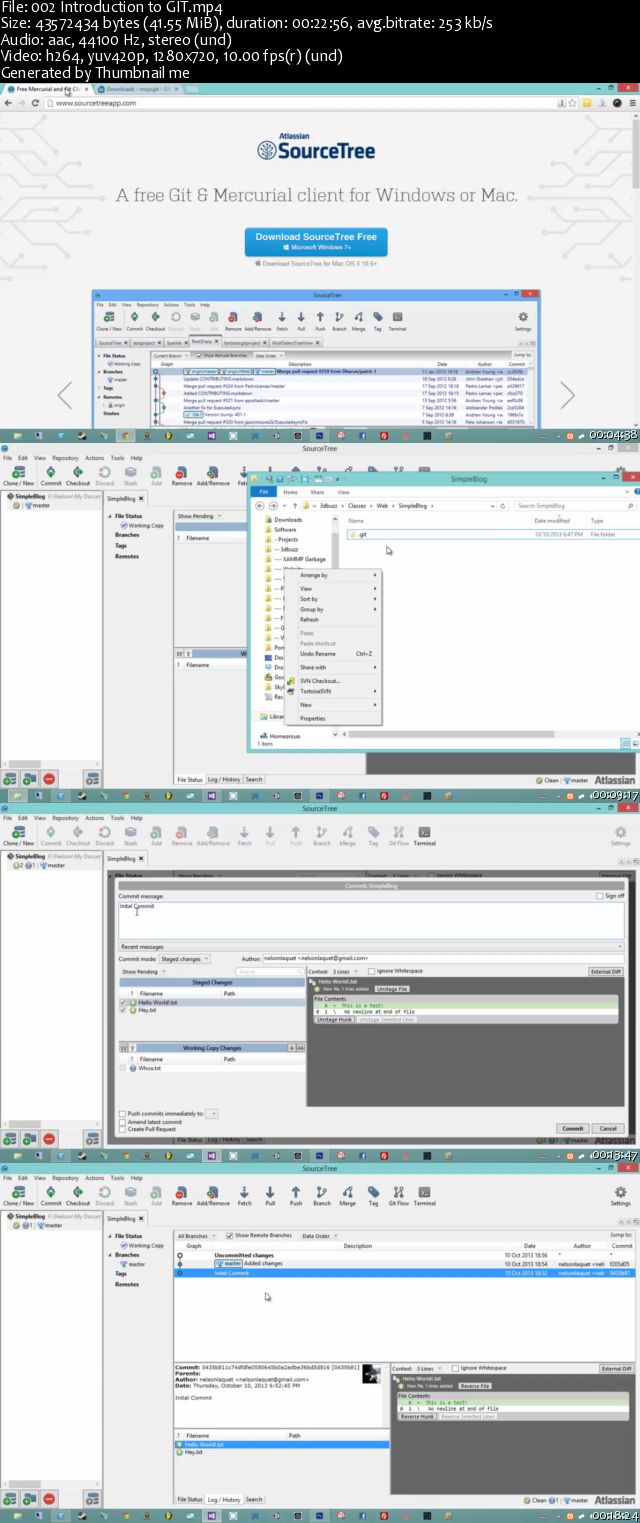The height and width of the screenshot is (1523, 640).
Task: Expand the Recent messages dropdown
Action: (371, 946)
